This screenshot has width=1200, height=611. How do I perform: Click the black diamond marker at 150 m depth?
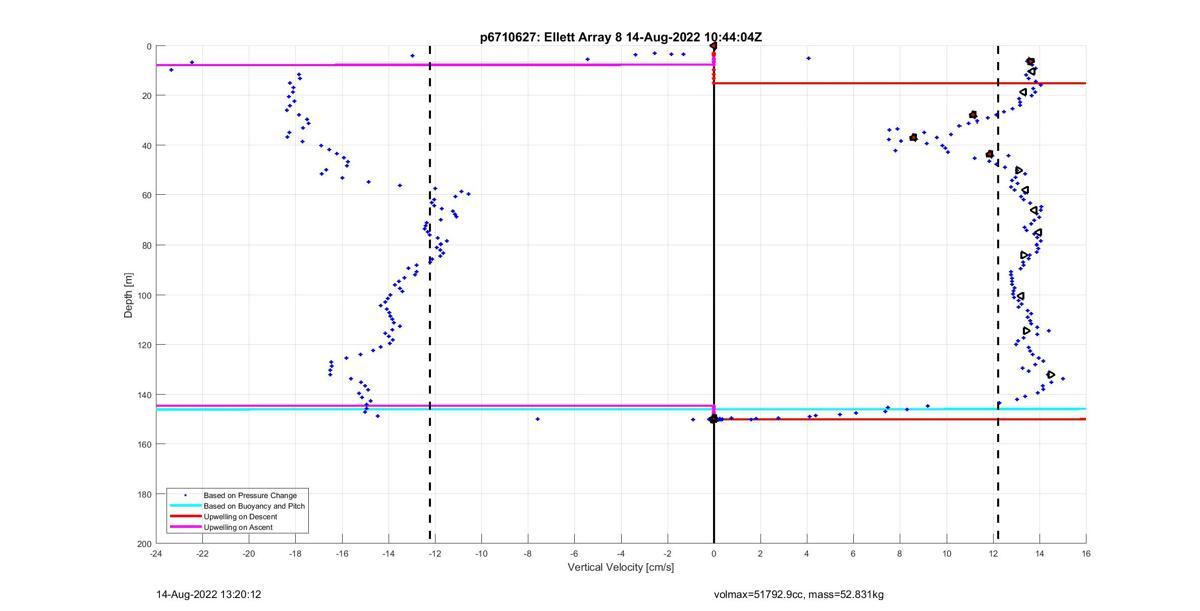click(713, 419)
